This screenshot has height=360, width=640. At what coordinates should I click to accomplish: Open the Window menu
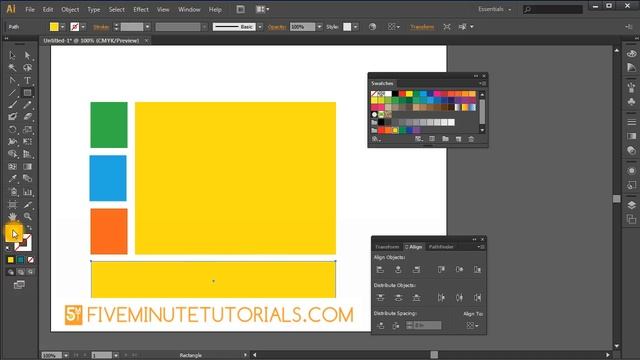tap(189, 9)
